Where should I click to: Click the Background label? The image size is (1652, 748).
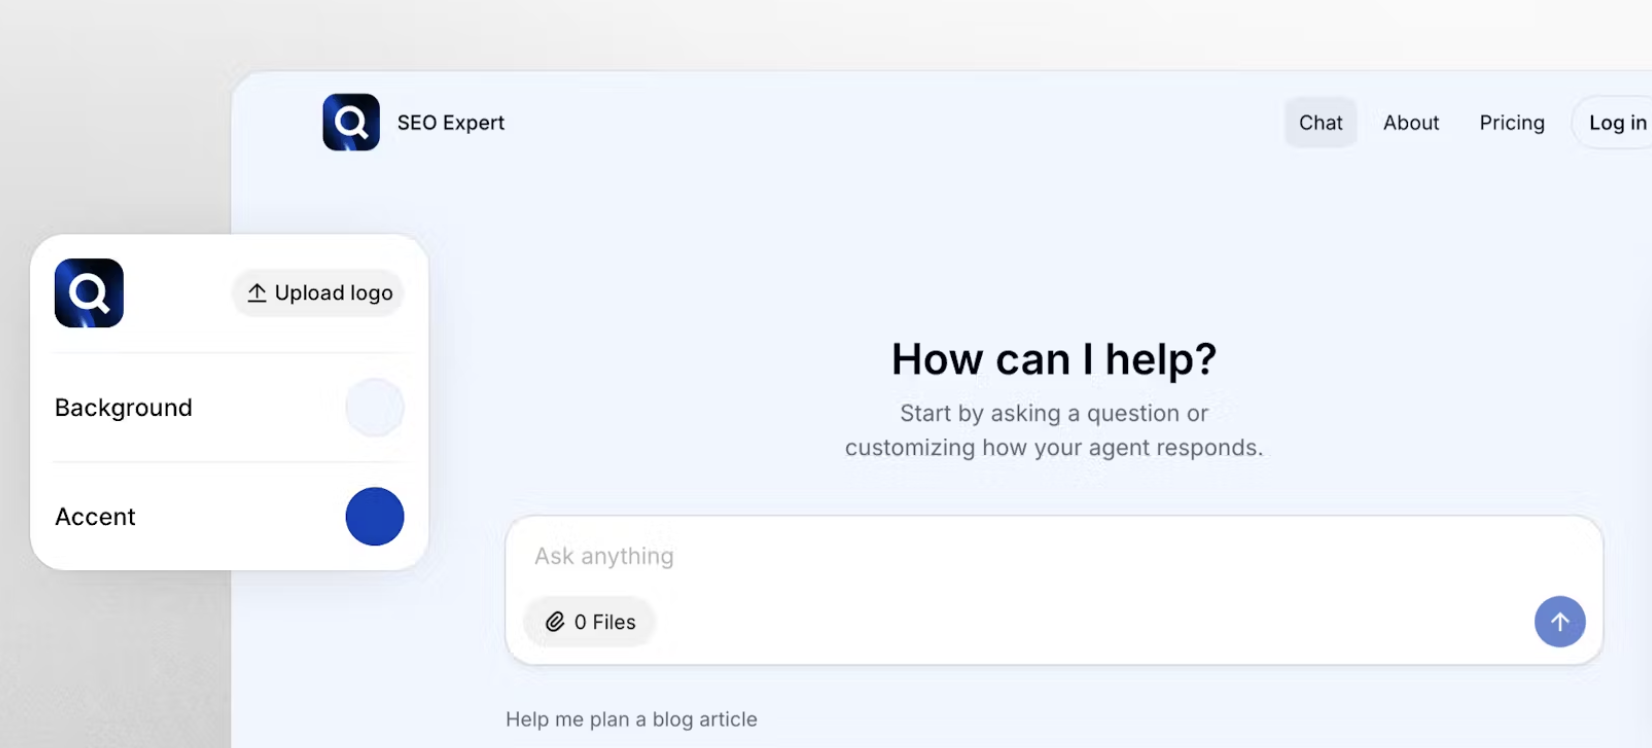pos(123,407)
